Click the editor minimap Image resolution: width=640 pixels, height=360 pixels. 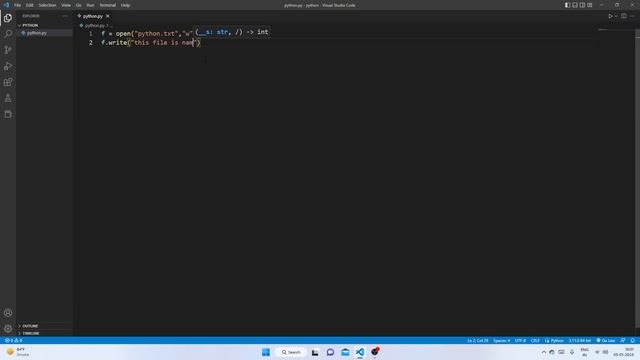coord(616,30)
